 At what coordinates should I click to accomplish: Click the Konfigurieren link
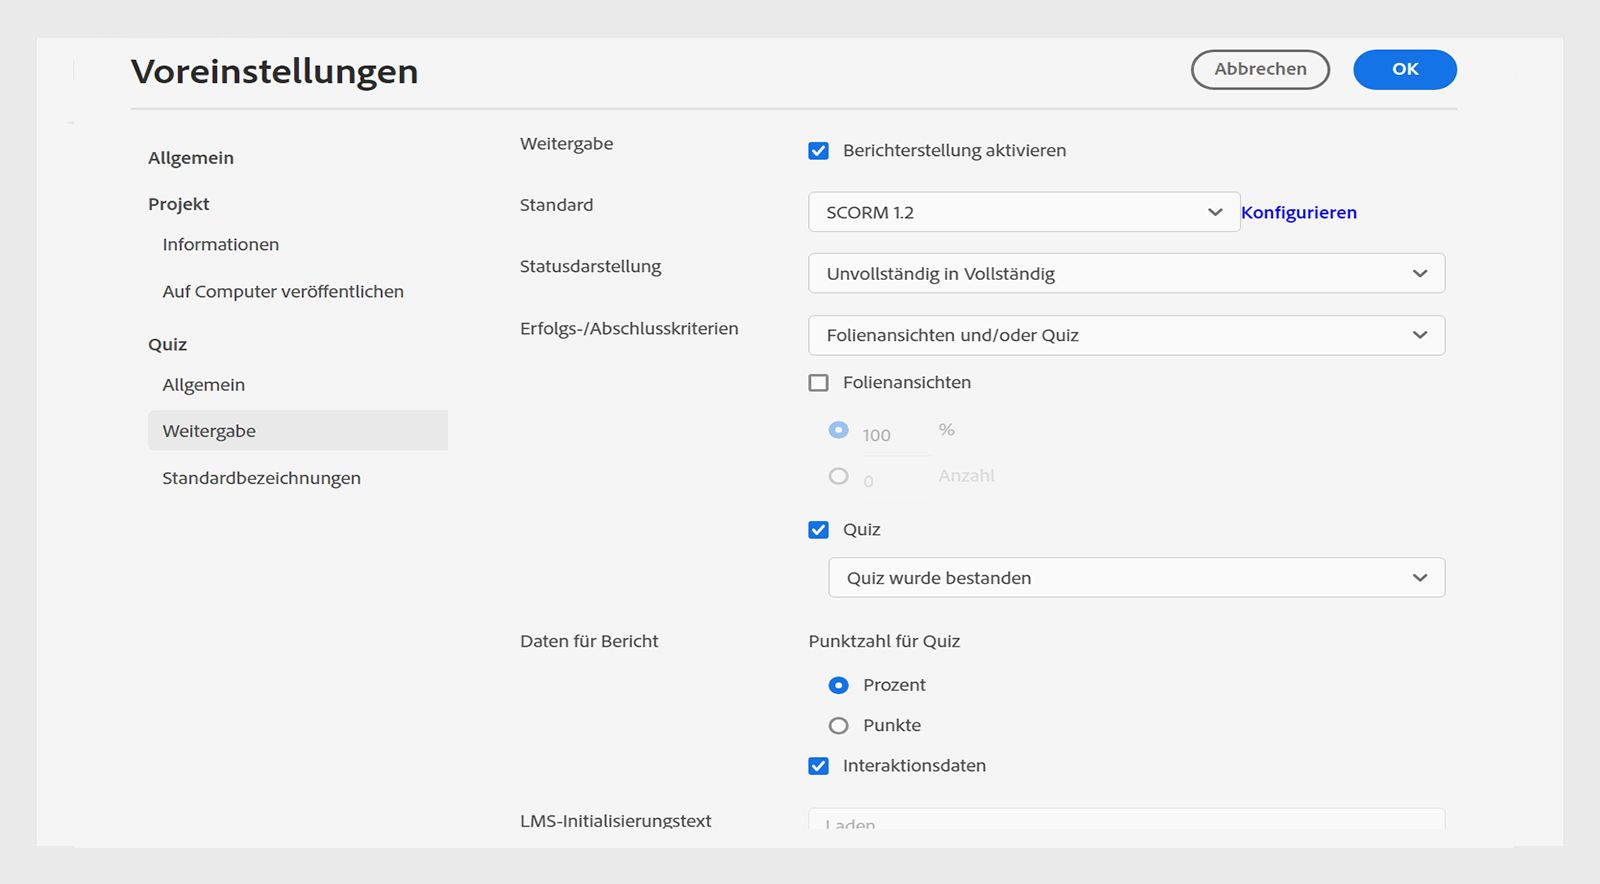[x=1298, y=212]
